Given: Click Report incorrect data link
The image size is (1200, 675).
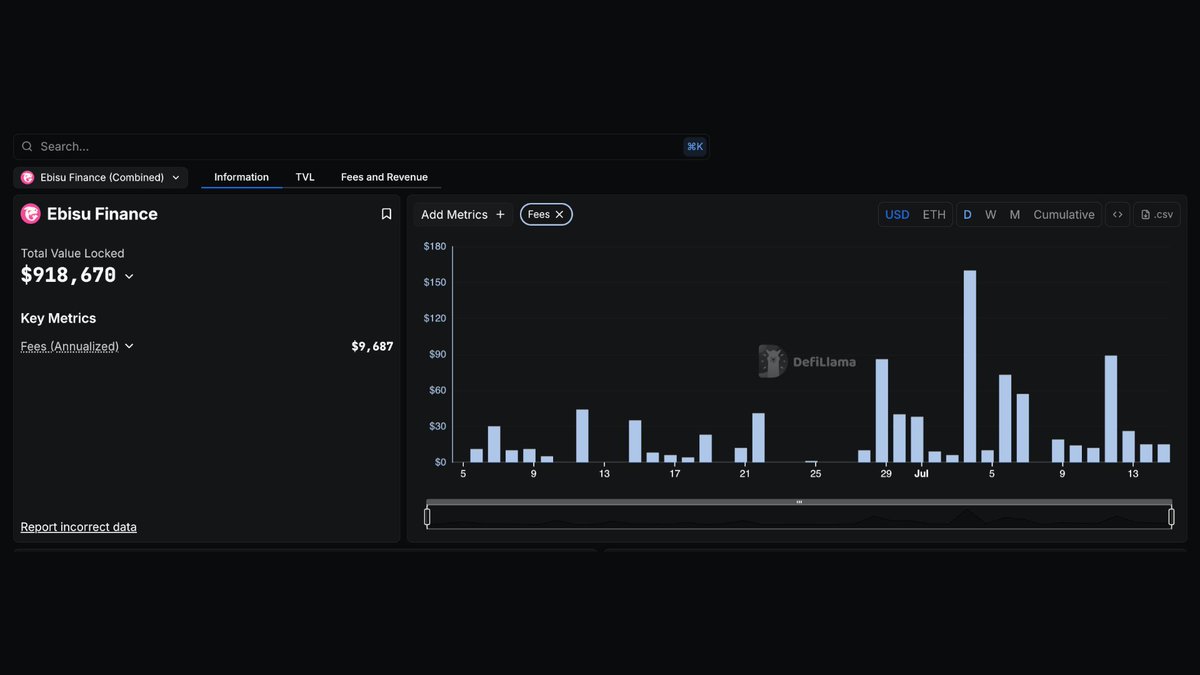Looking at the screenshot, I should point(79,527).
